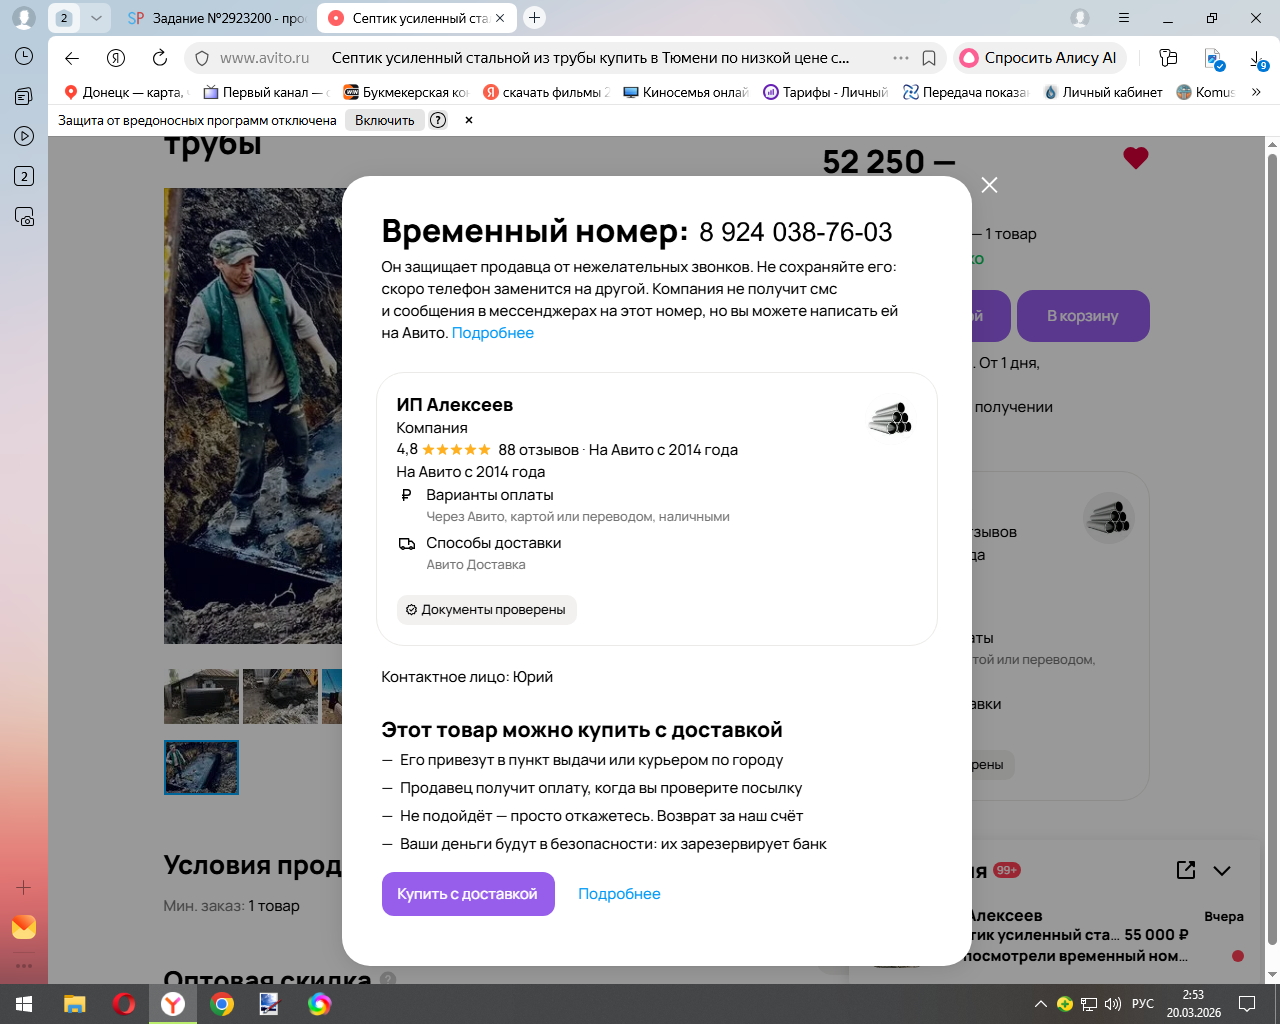The height and width of the screenshot is (1024, 1280).
Task: Open the "Донецк — карта" bookmark
Action: [x=126, y=92]
